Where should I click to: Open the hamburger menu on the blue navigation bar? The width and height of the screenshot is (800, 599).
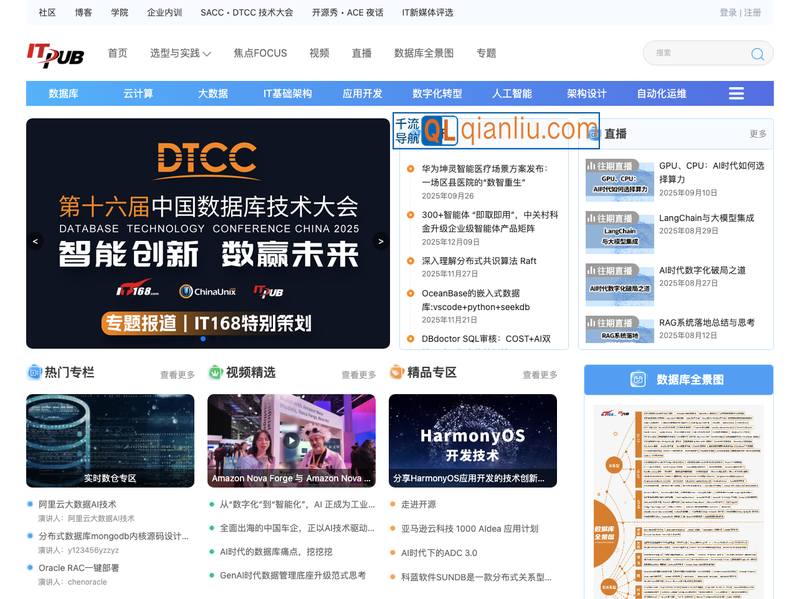coord(736,93)
